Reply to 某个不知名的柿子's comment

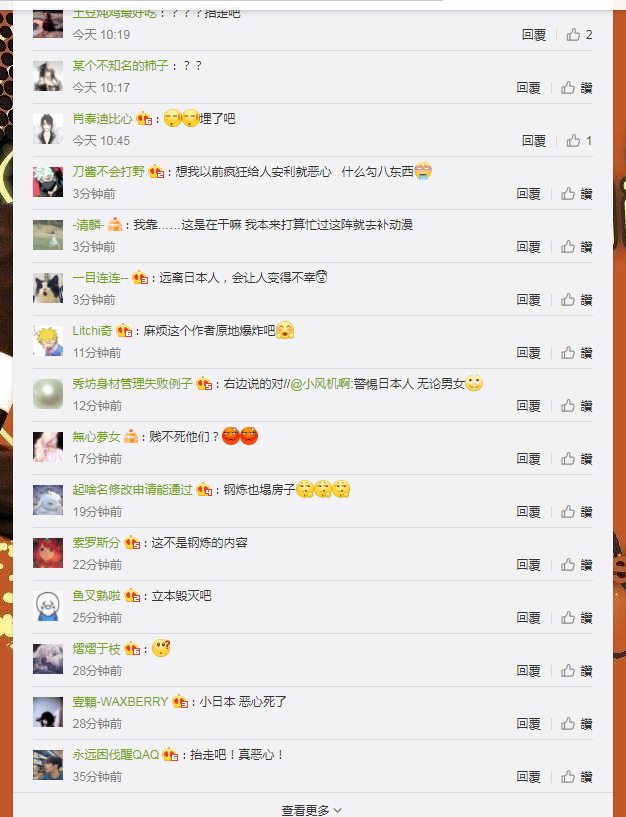[528, 88]
